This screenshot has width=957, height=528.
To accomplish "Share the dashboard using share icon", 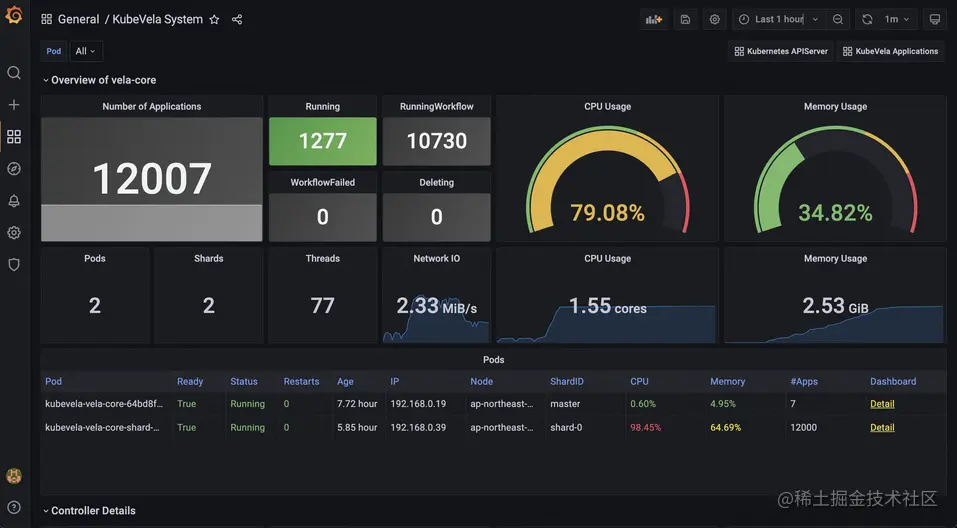I will coord(237,20).
